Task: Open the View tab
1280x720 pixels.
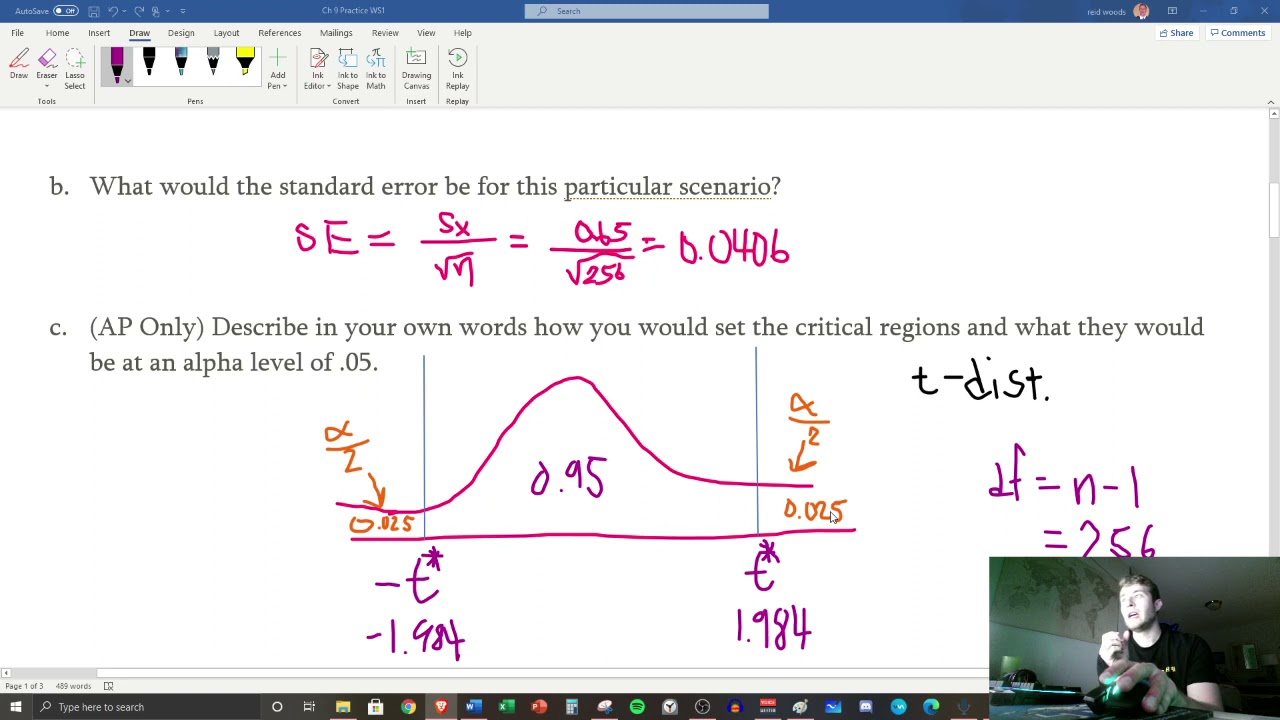Action: (426, 33)
